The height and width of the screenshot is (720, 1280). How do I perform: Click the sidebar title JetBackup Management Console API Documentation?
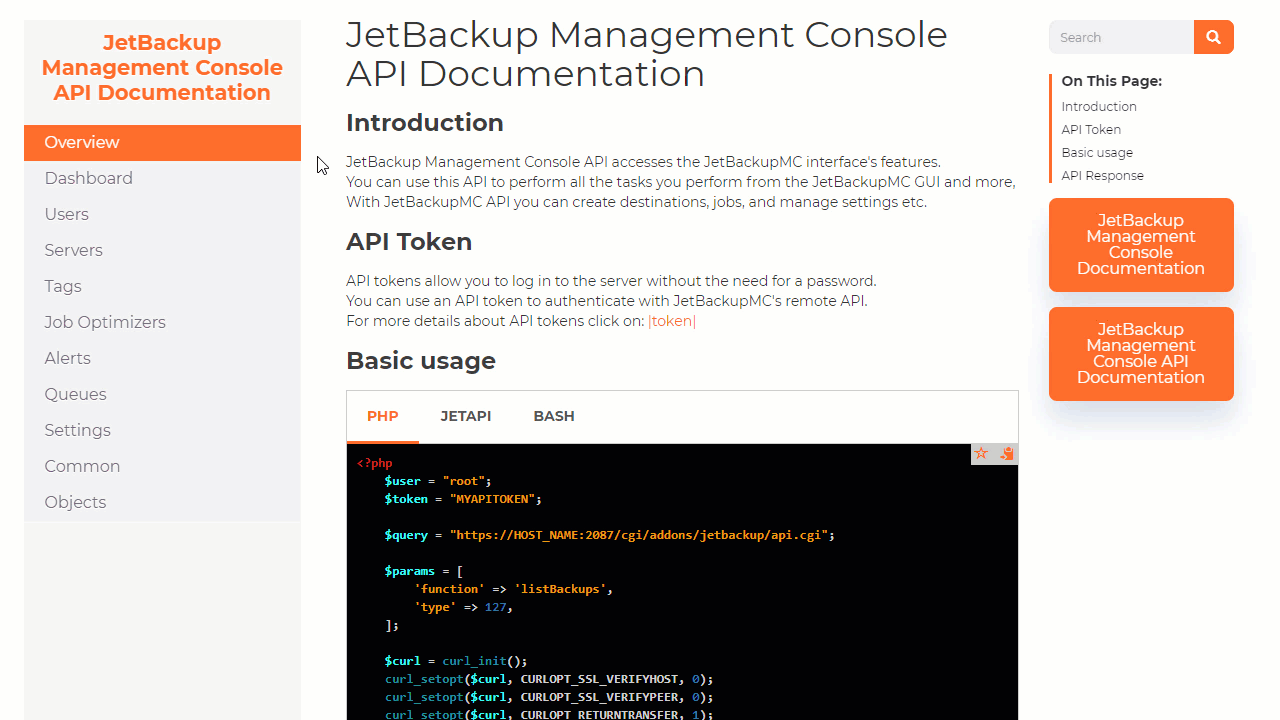tap(162, 68)
